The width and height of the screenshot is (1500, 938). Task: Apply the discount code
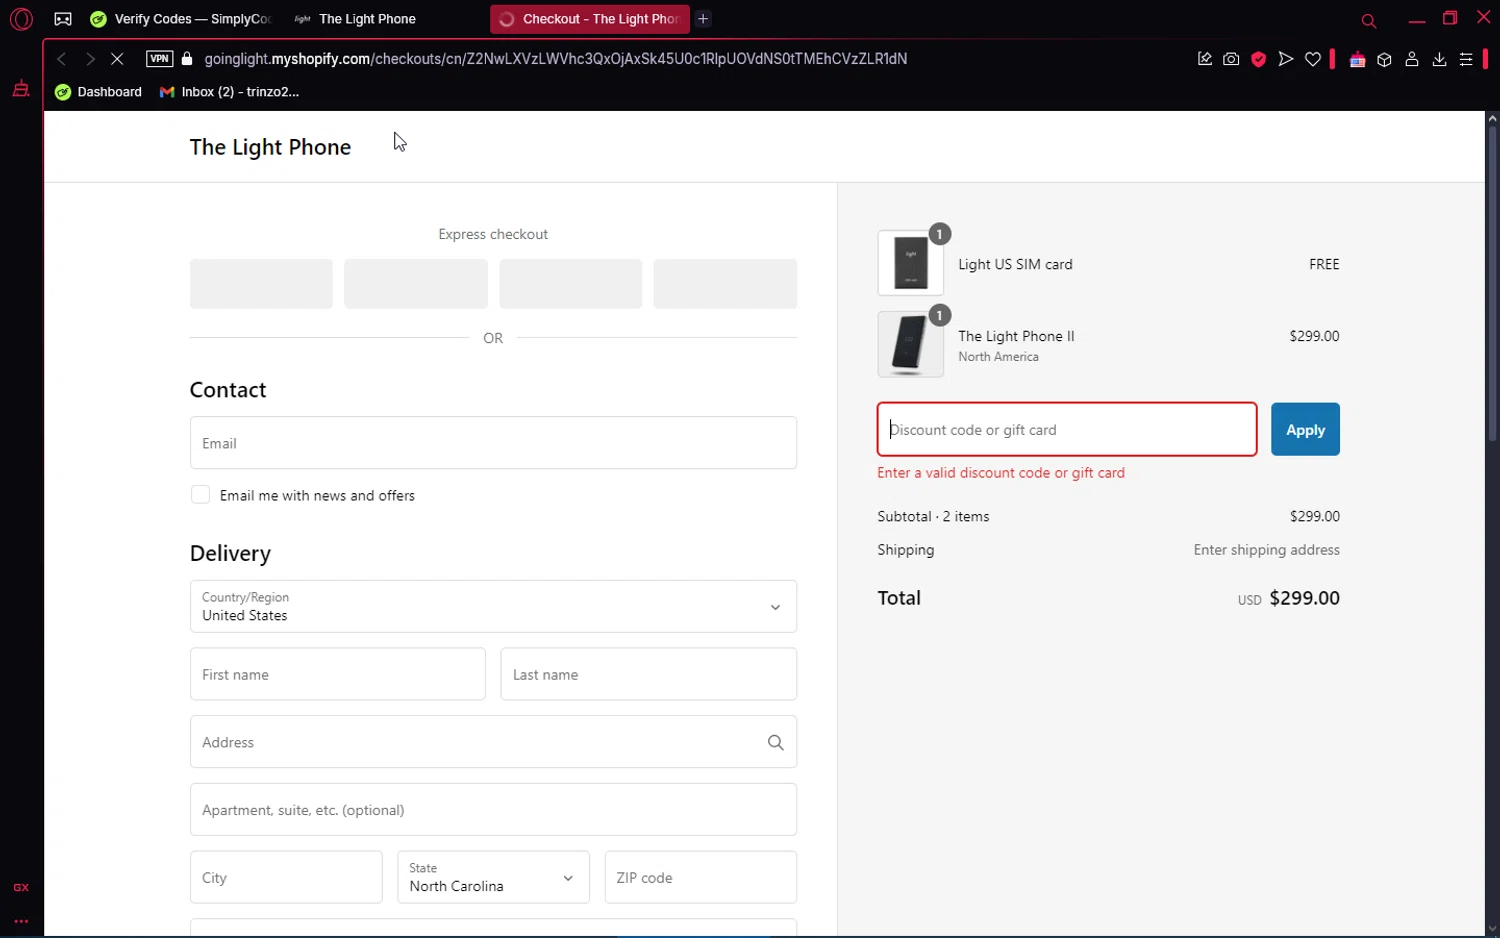point(1305,429)
